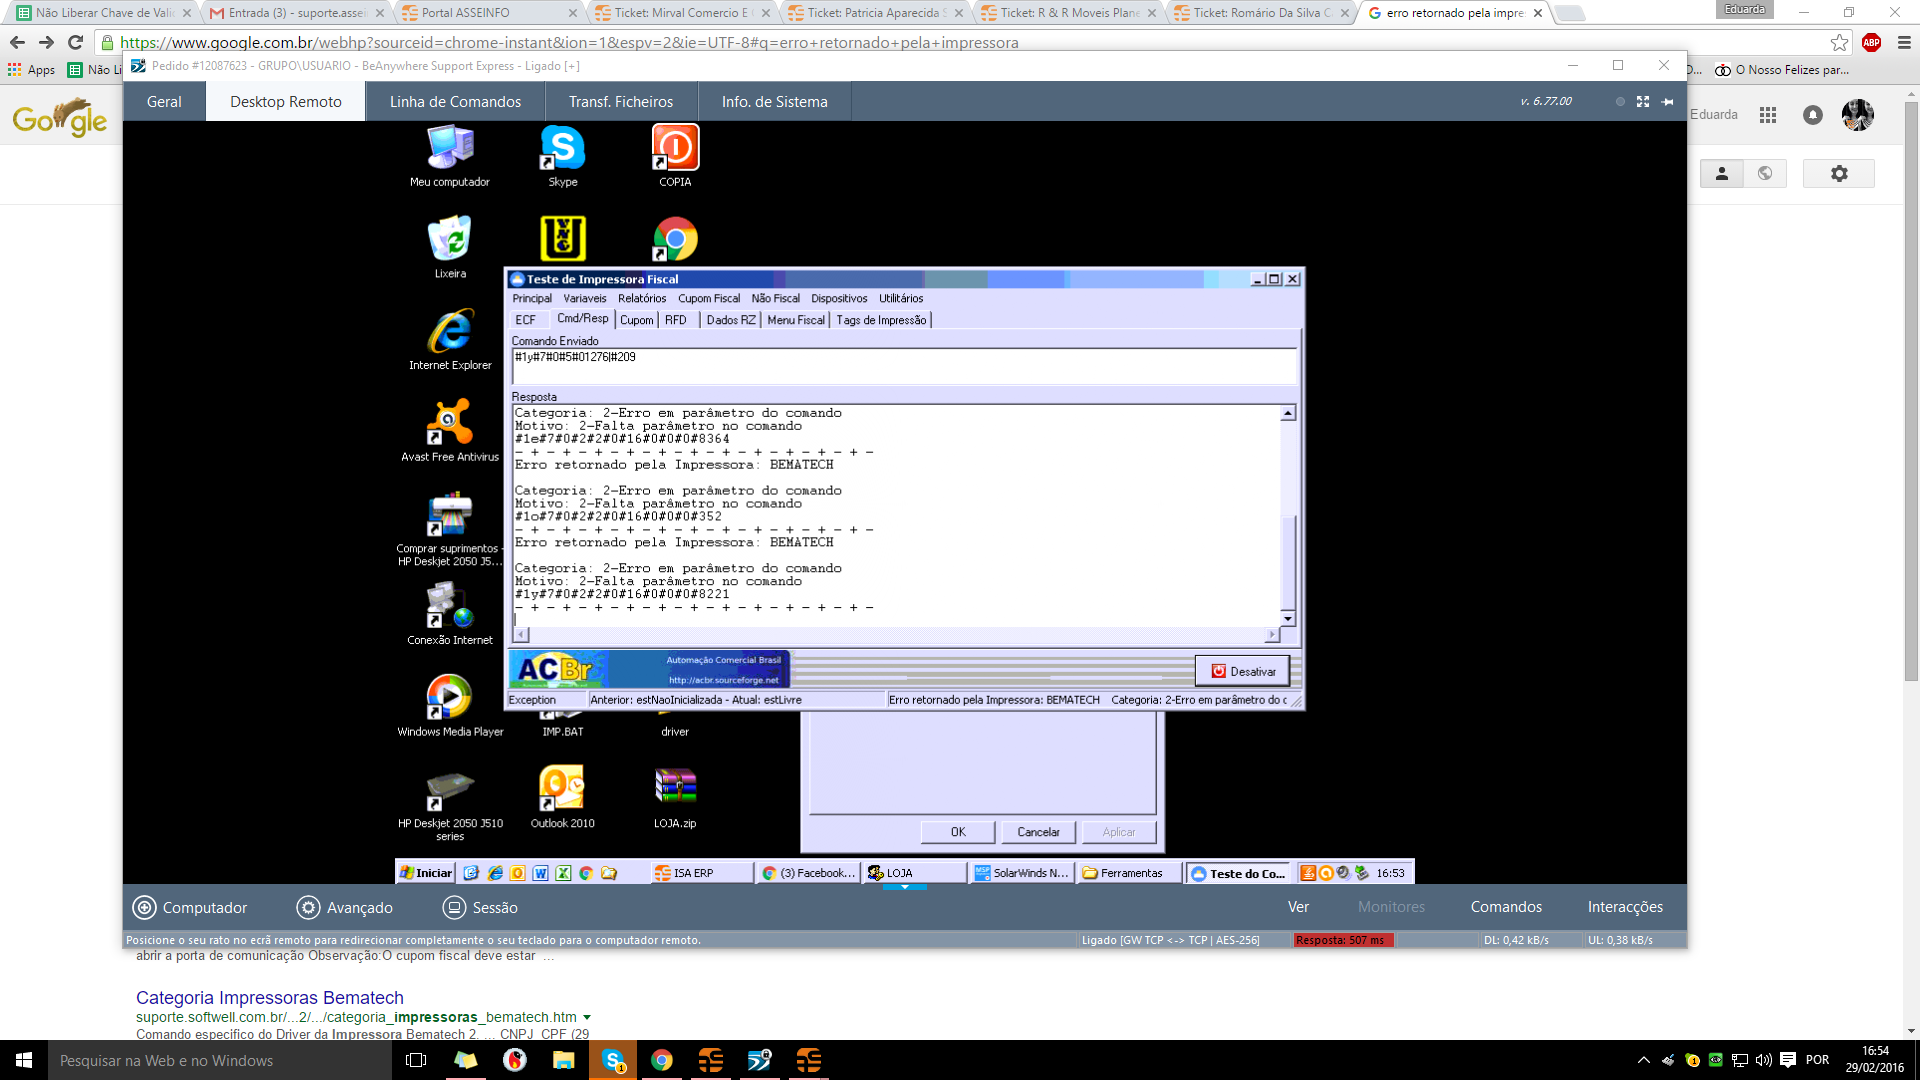Bookmark this page with the star icon
Viewport: 1920px width, 1080px height.
click(1839, 42)
